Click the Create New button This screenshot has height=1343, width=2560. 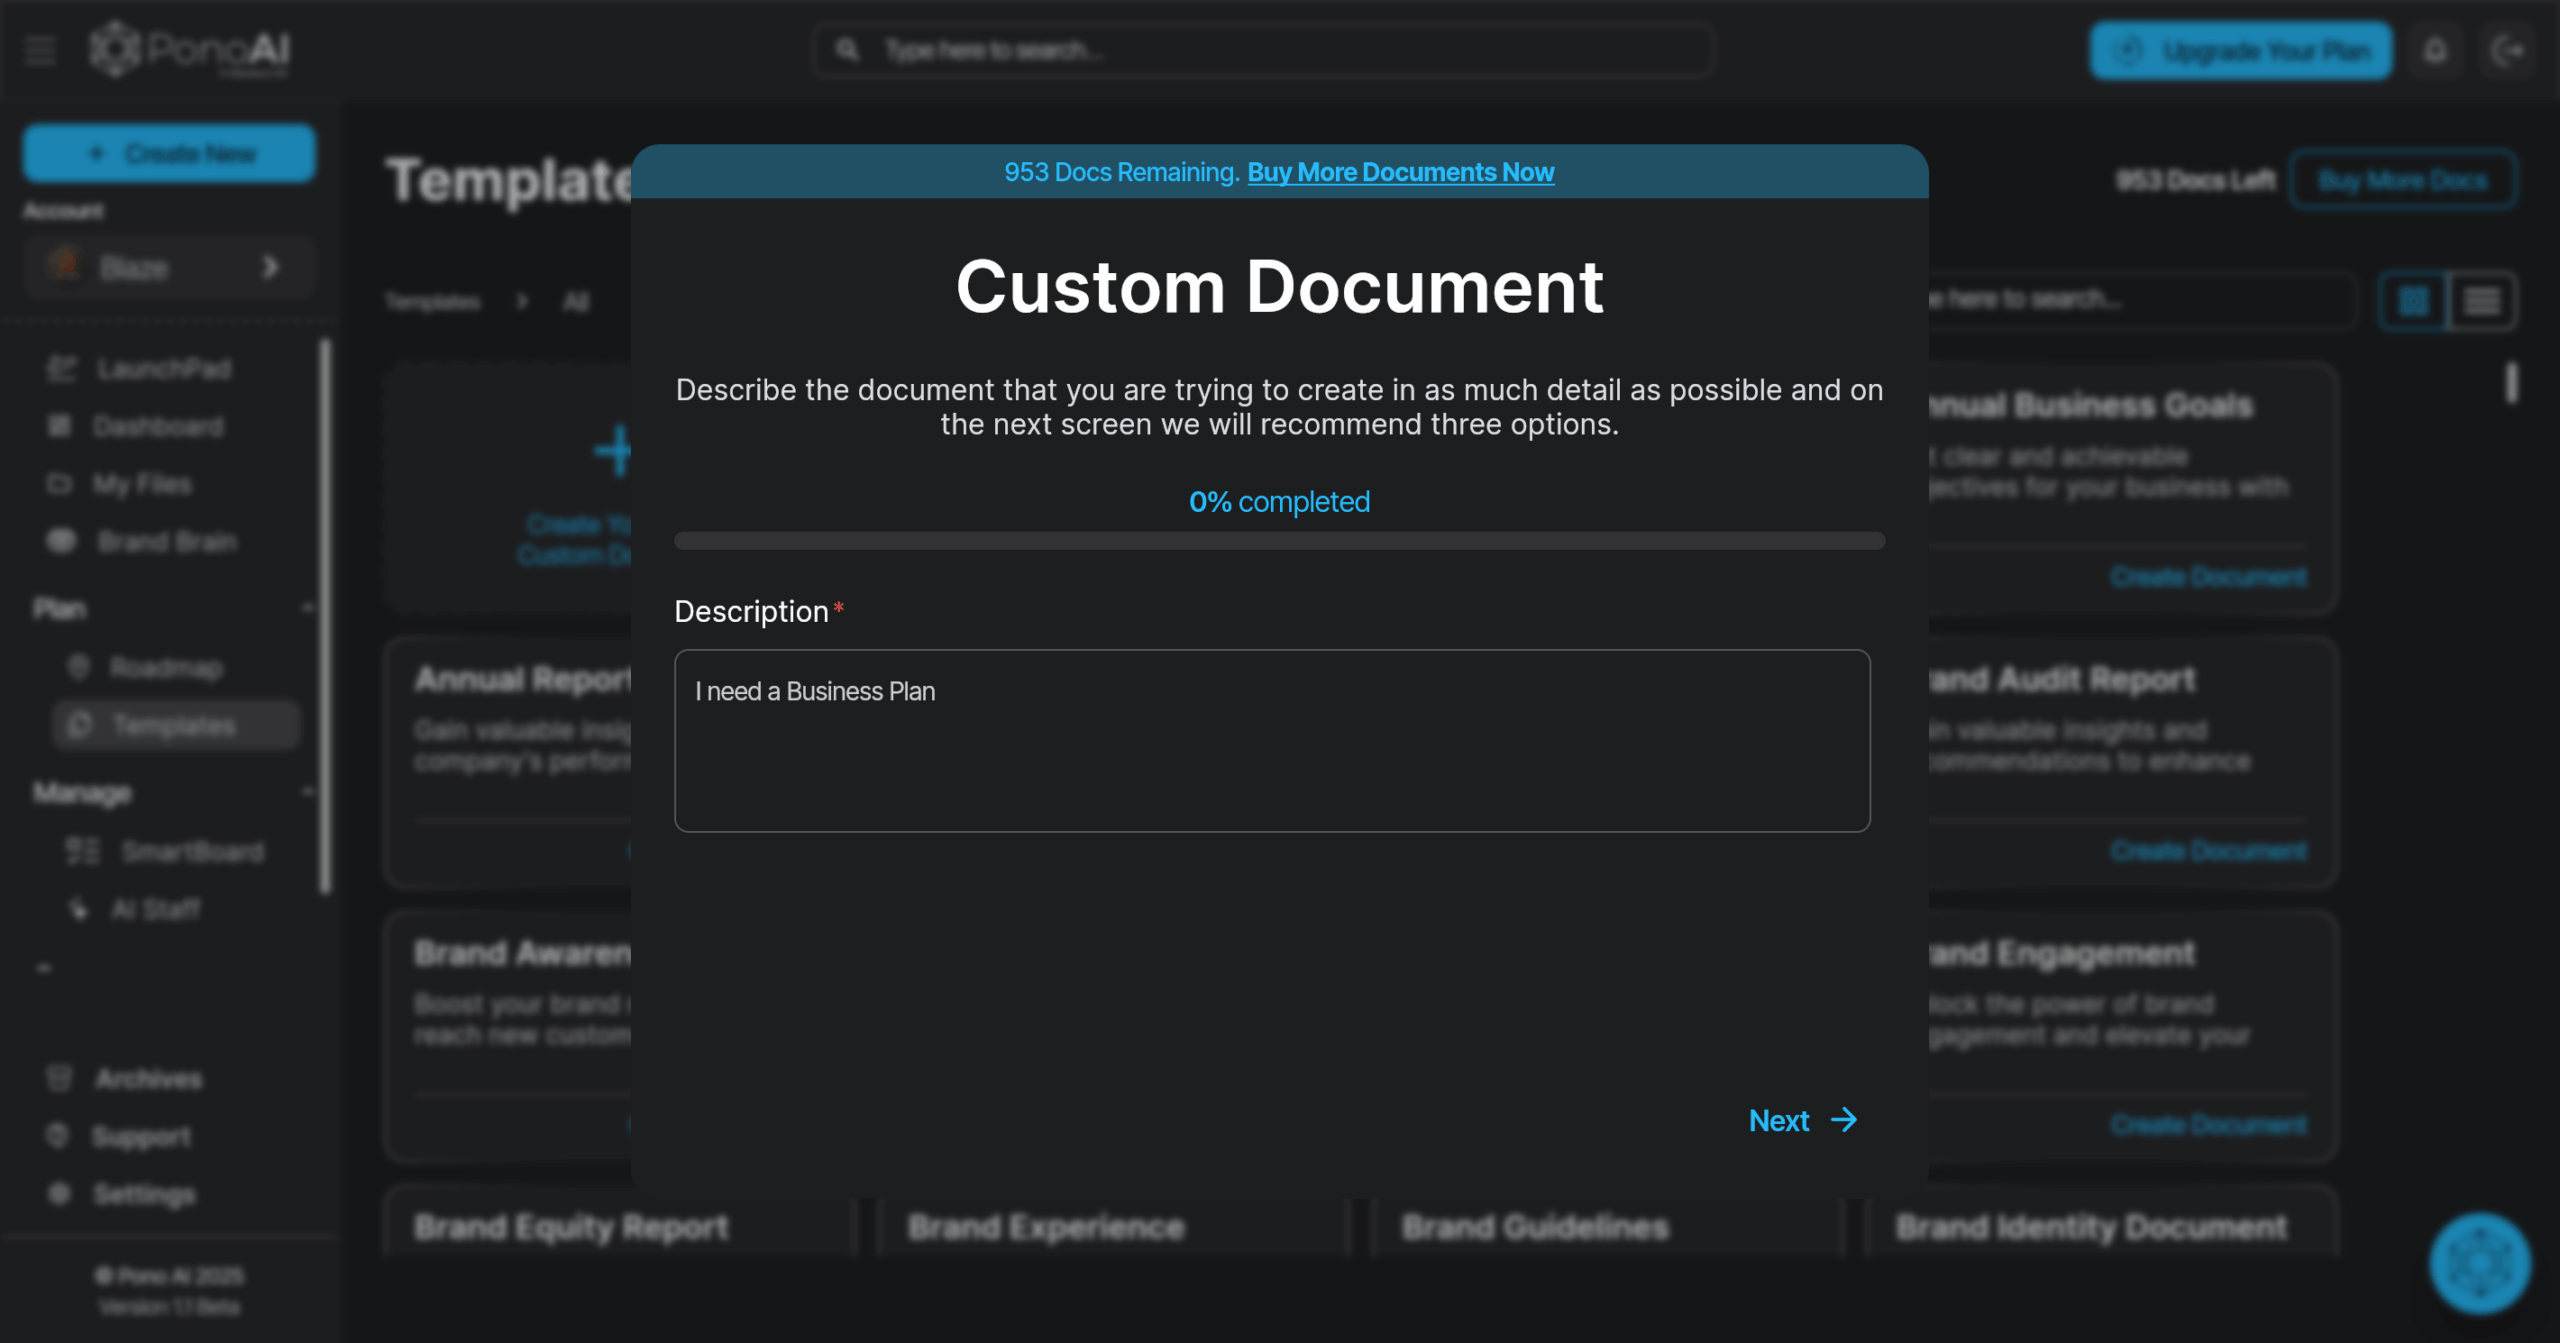[169, 153]
